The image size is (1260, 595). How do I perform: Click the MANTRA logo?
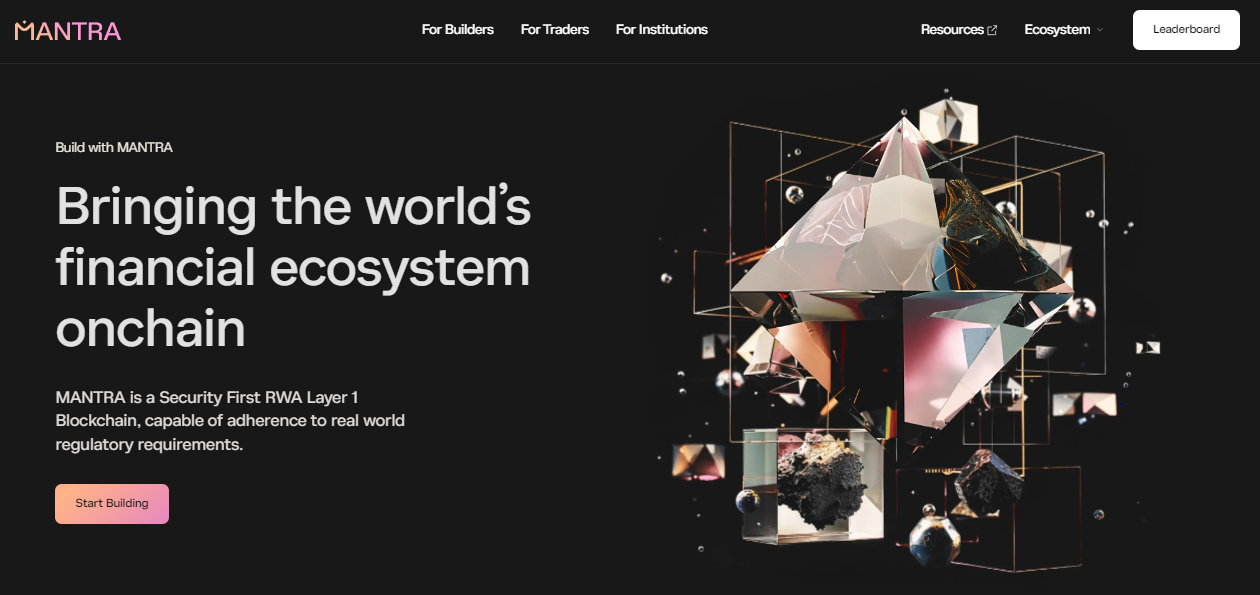tap(68, 30)
